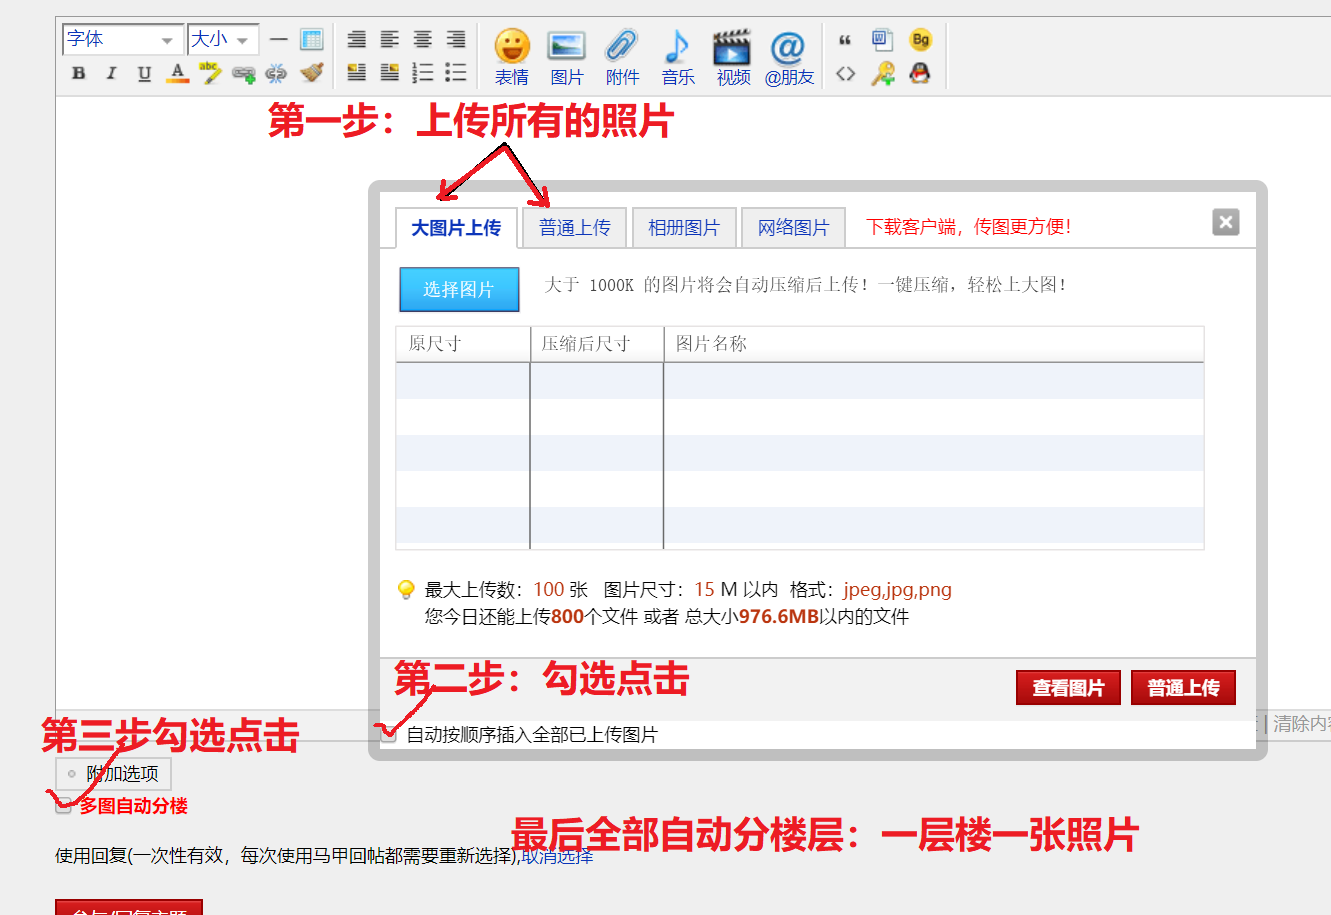
Task: Toggle bold text formatting
Action: point(79,73)
